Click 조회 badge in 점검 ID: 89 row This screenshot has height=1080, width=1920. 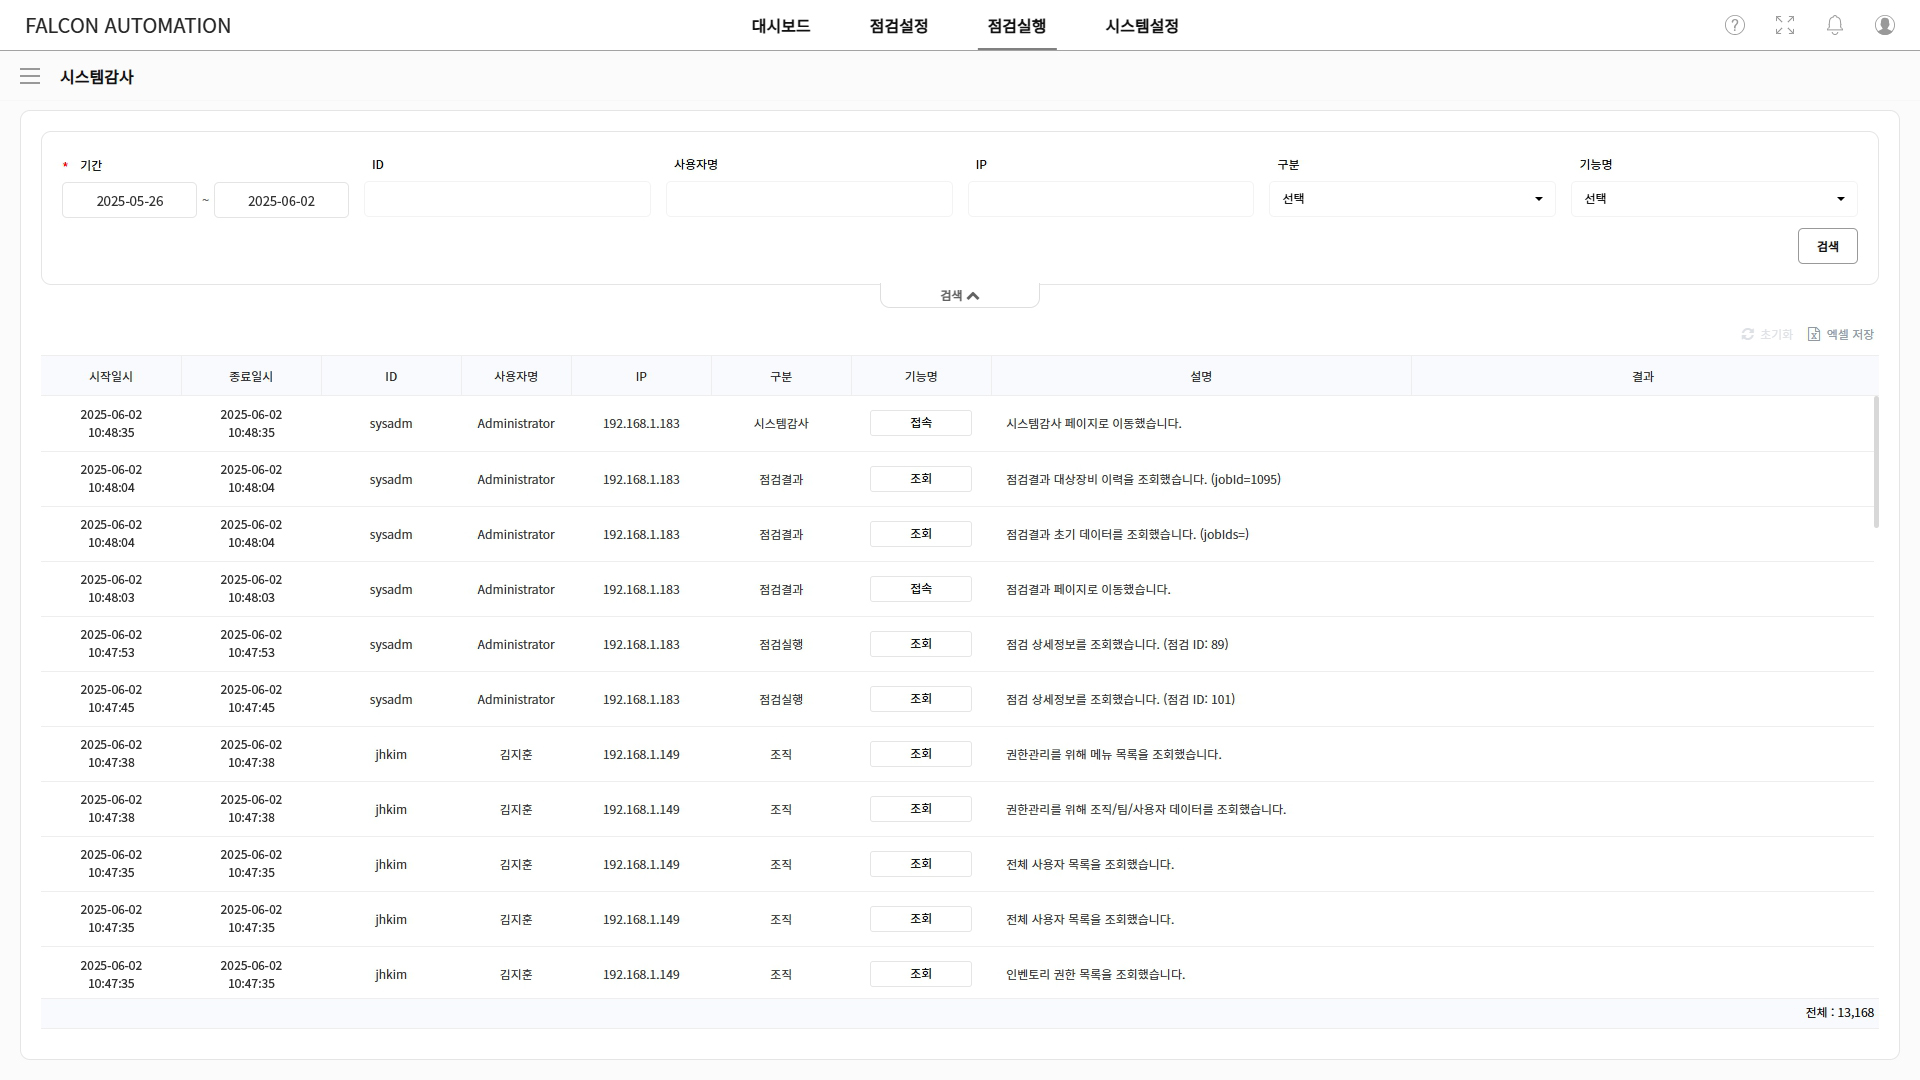921,644
